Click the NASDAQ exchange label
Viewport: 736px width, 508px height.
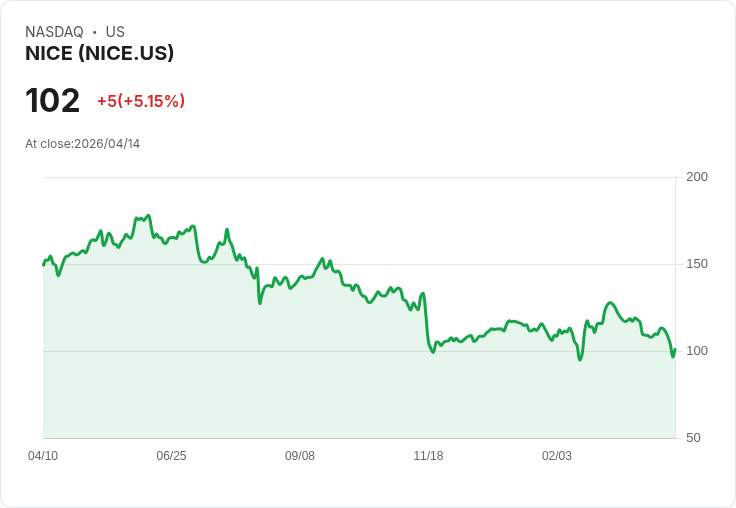pyautogui.click(x=54, y=32)
